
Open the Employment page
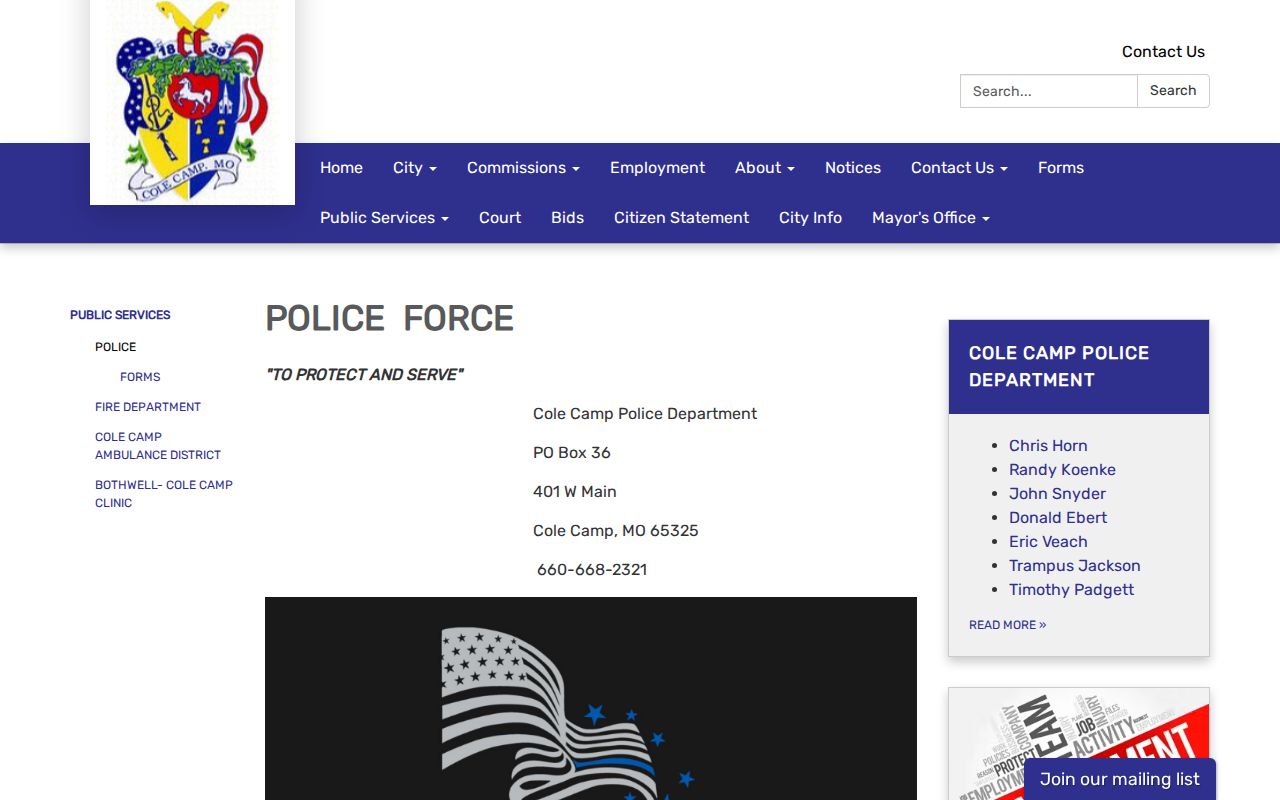[657, 168]
